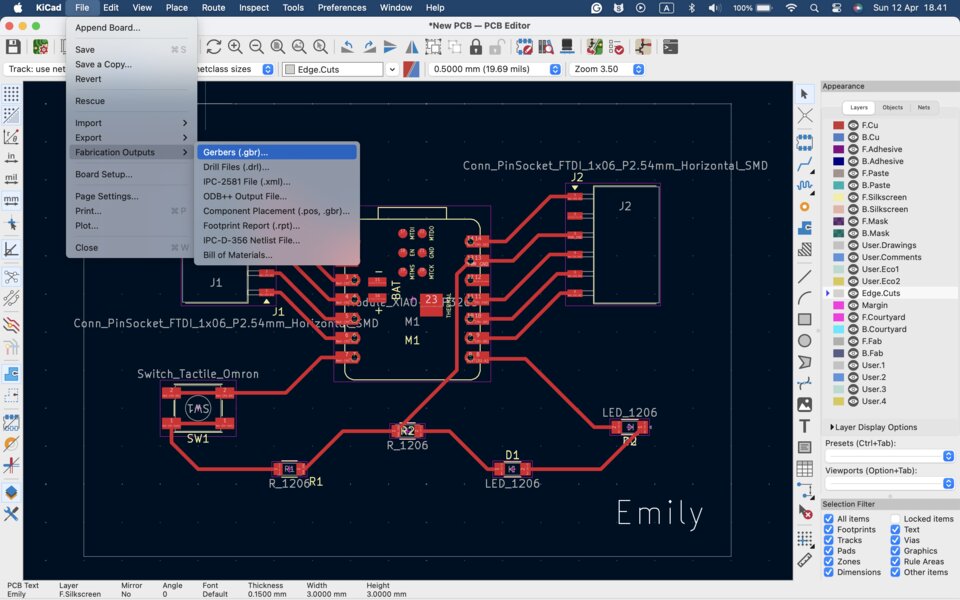Screen dimensions: 960x600
Task: Open the Footprint Library Browser icon
Action: [546, 47]
